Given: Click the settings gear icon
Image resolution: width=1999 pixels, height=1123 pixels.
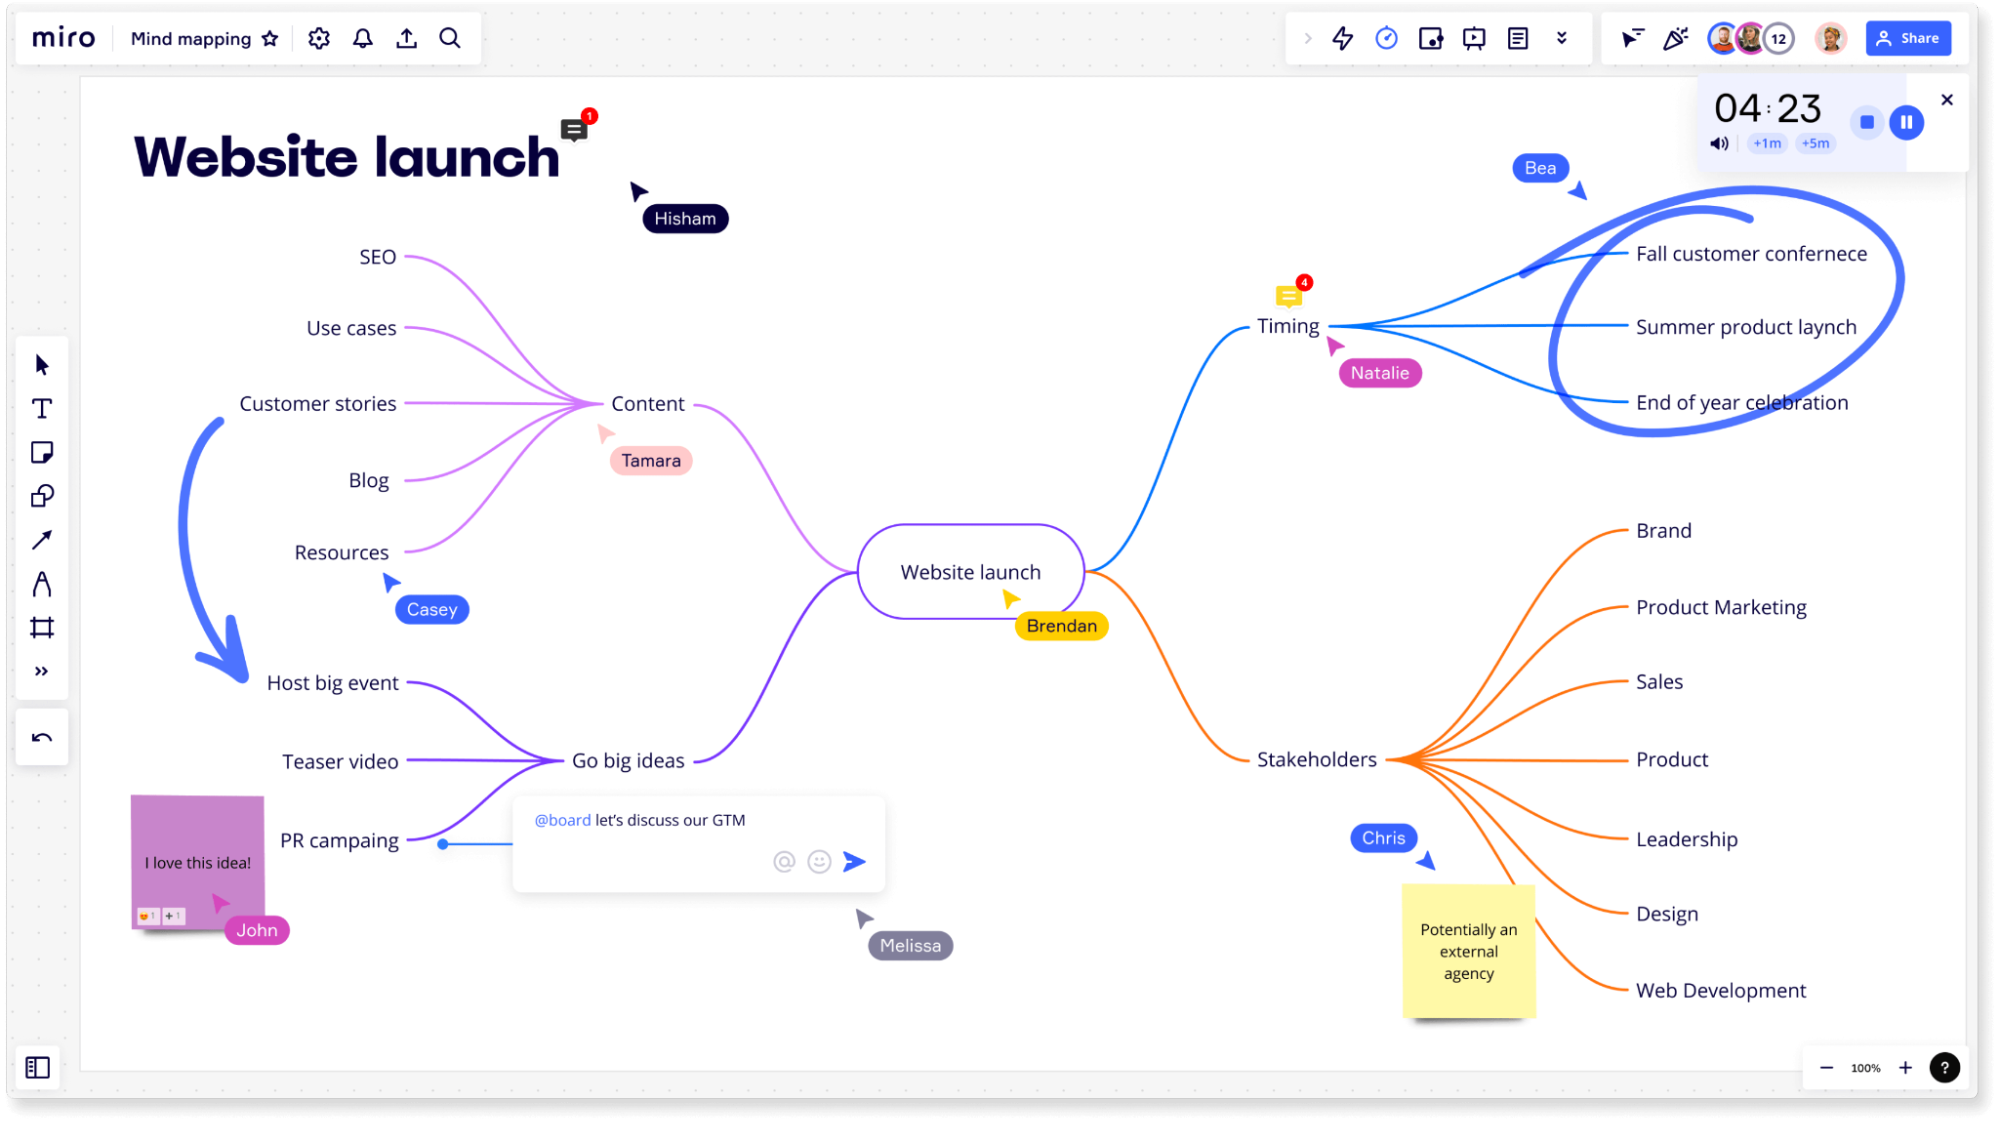Looking at the screenshot, I should [x=319, y=38].
